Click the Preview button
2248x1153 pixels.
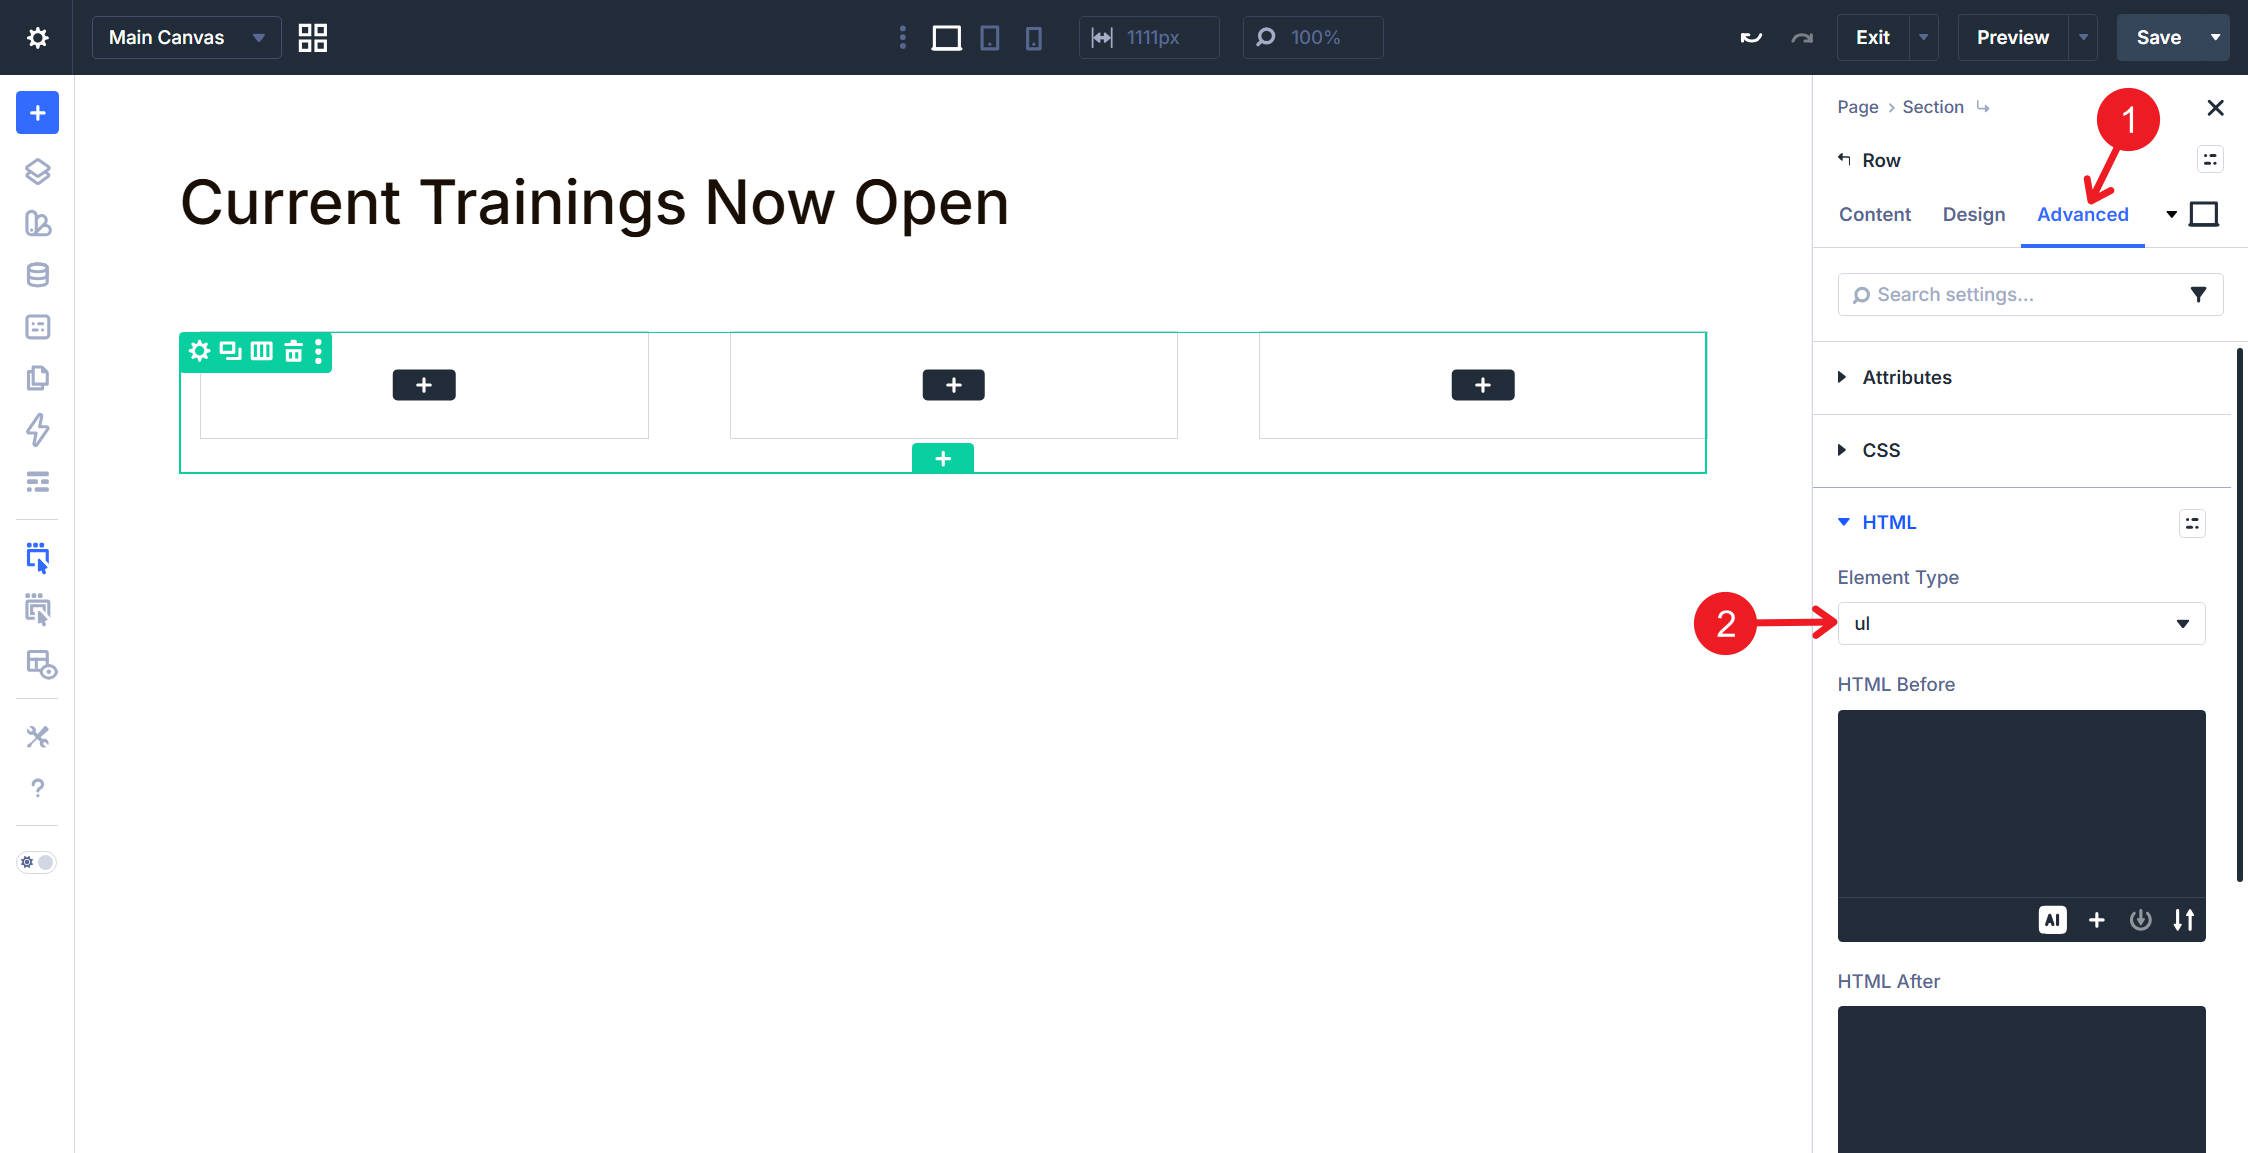(x=2011, y=37)
